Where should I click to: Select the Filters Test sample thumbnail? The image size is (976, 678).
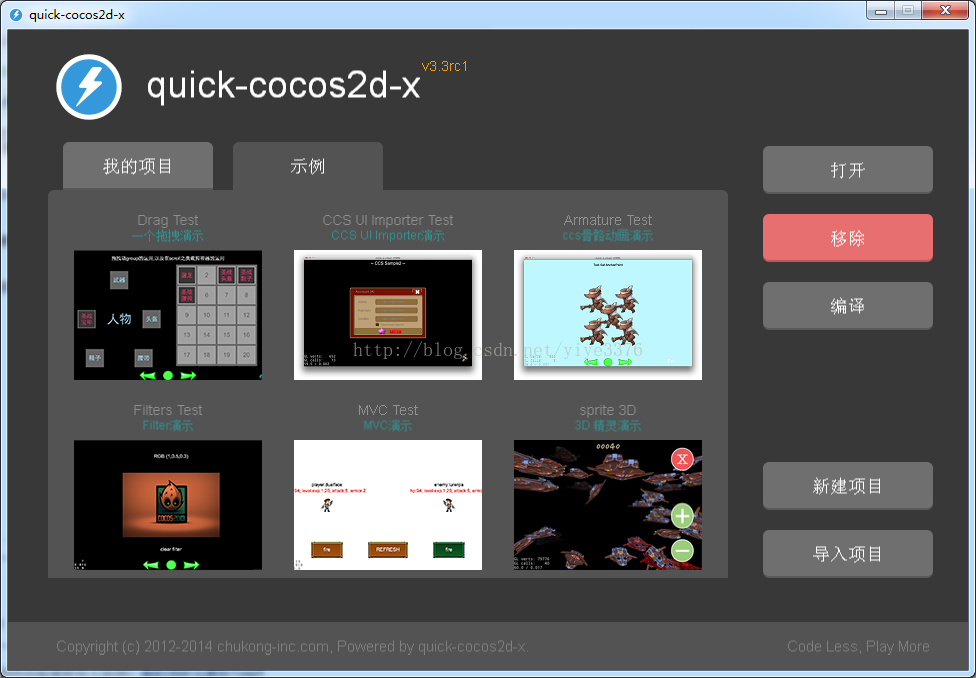pos(168,505)
